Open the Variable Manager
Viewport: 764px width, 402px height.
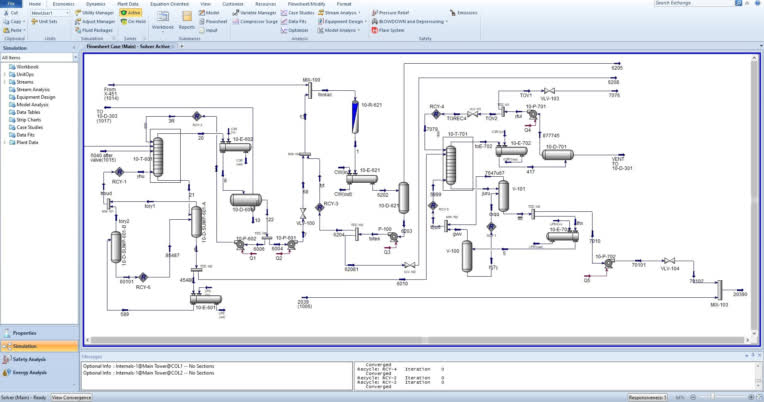click(254, 13)
